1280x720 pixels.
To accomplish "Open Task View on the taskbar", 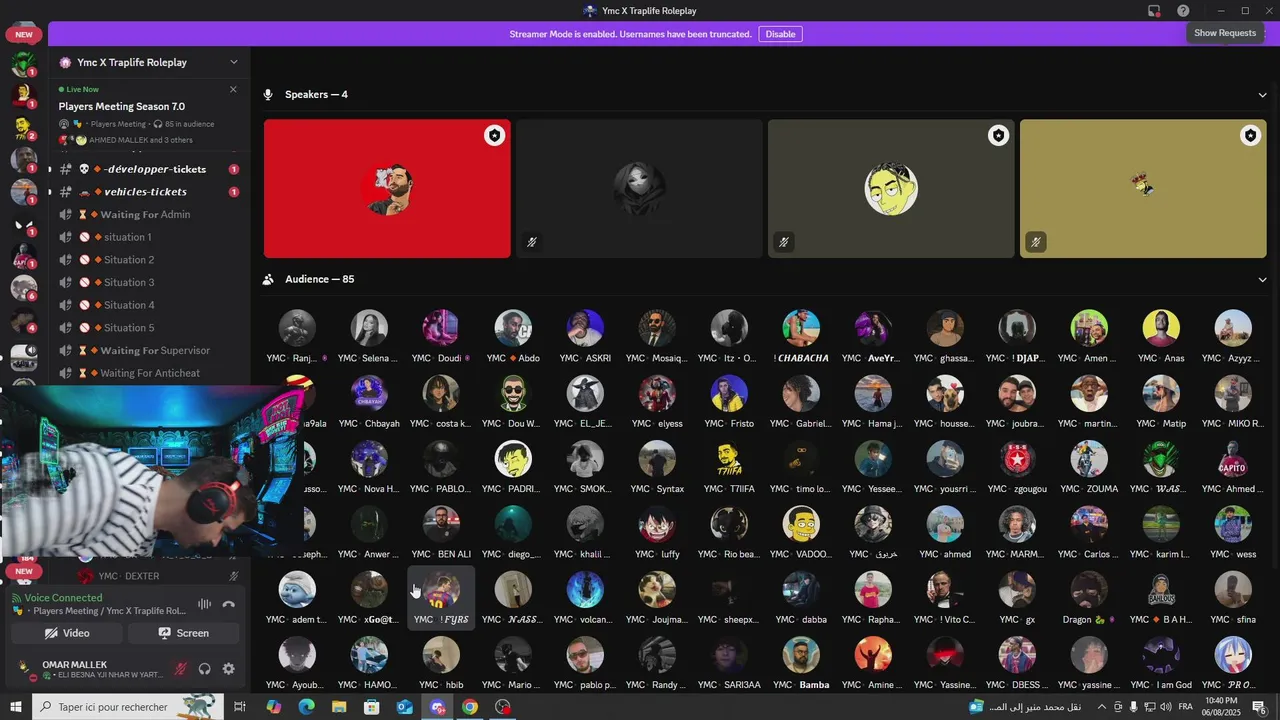I will (240, 707).
